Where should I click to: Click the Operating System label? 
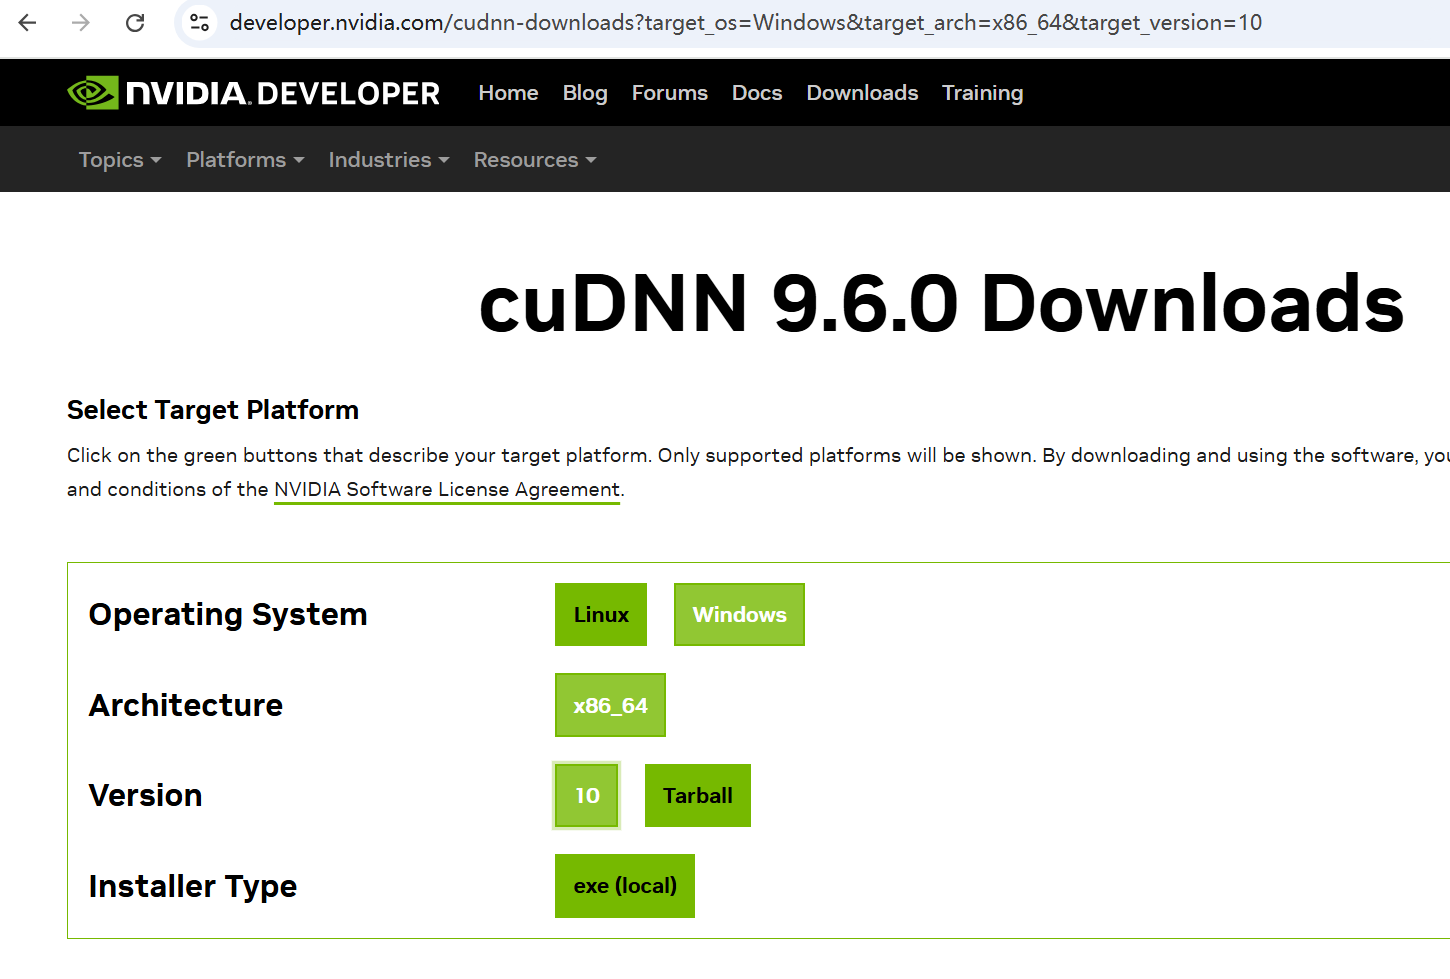click(228, 614)
